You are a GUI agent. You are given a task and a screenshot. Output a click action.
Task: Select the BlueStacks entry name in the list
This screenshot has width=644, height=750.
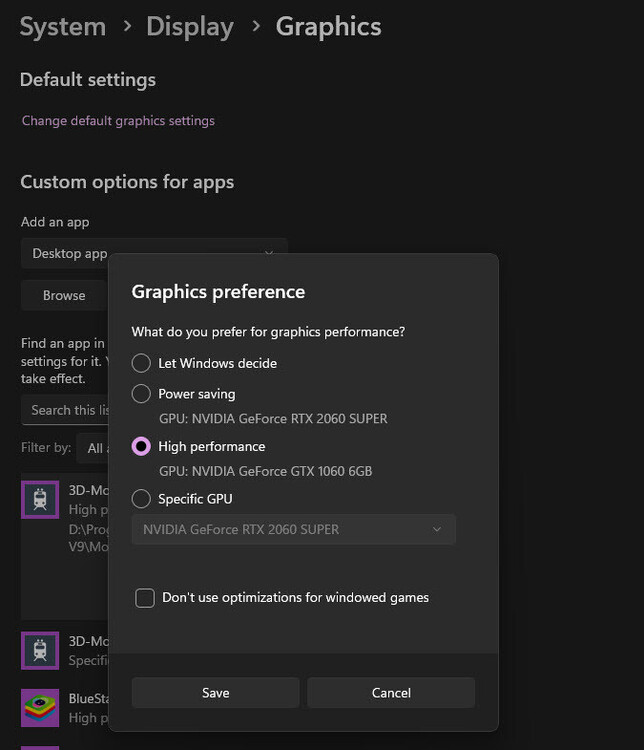click(x=88, y=699)
